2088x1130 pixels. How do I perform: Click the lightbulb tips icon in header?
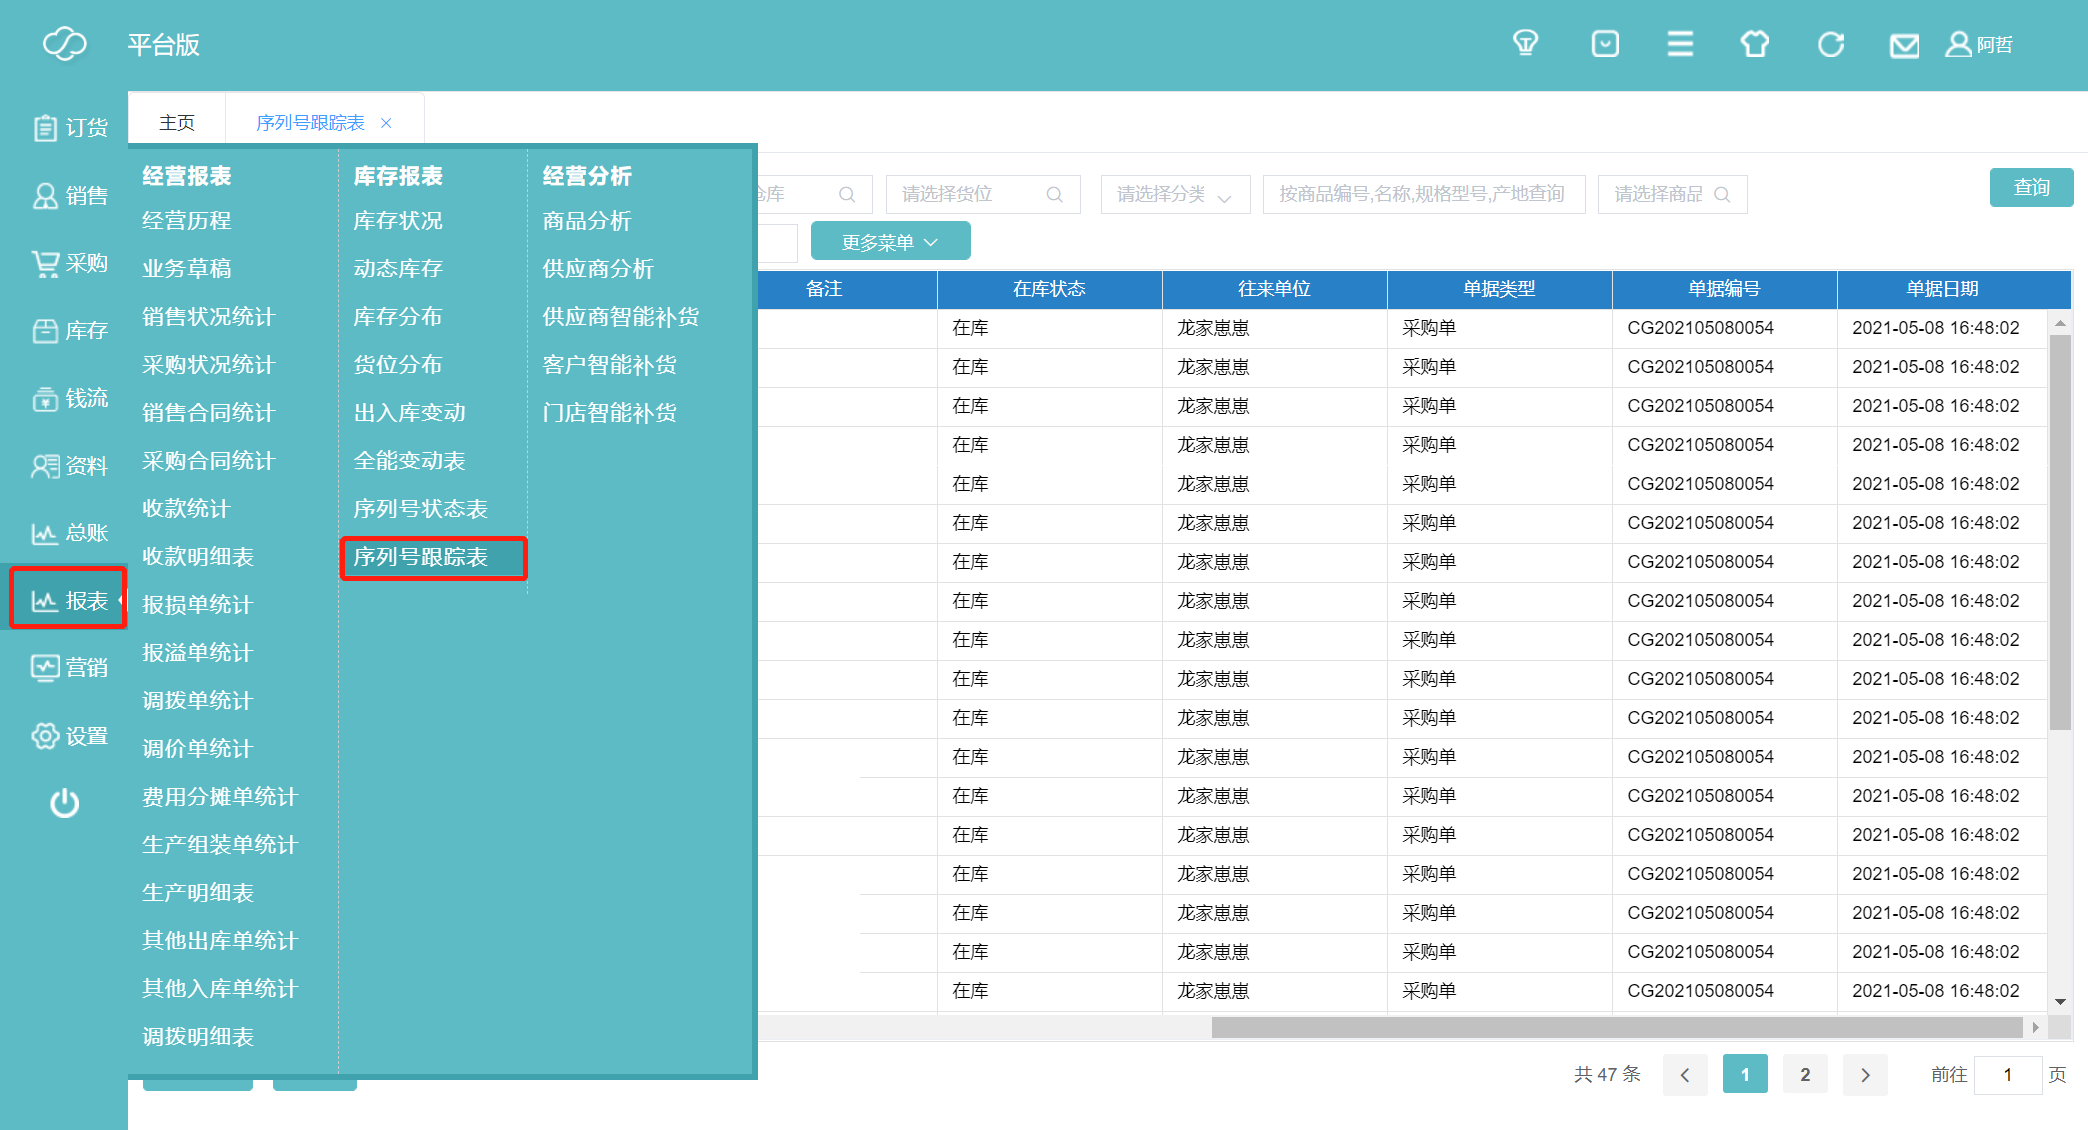coord(1525,44)
